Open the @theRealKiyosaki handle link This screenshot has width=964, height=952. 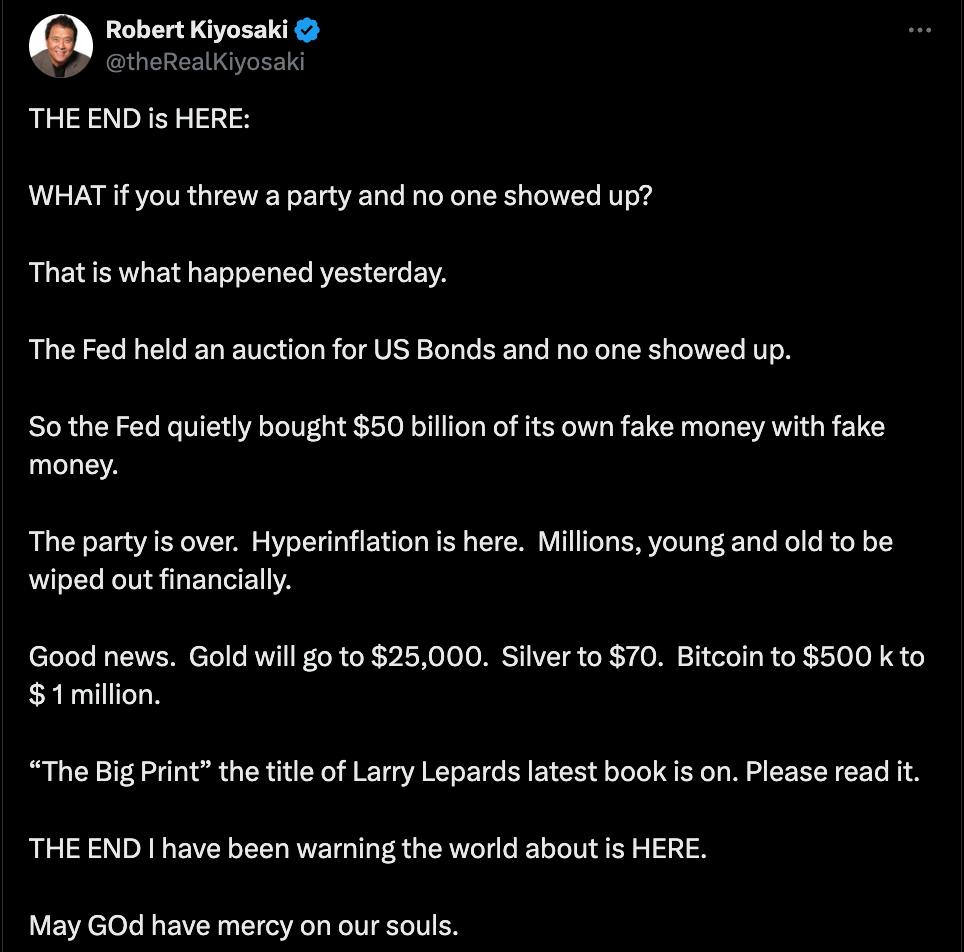205,61
